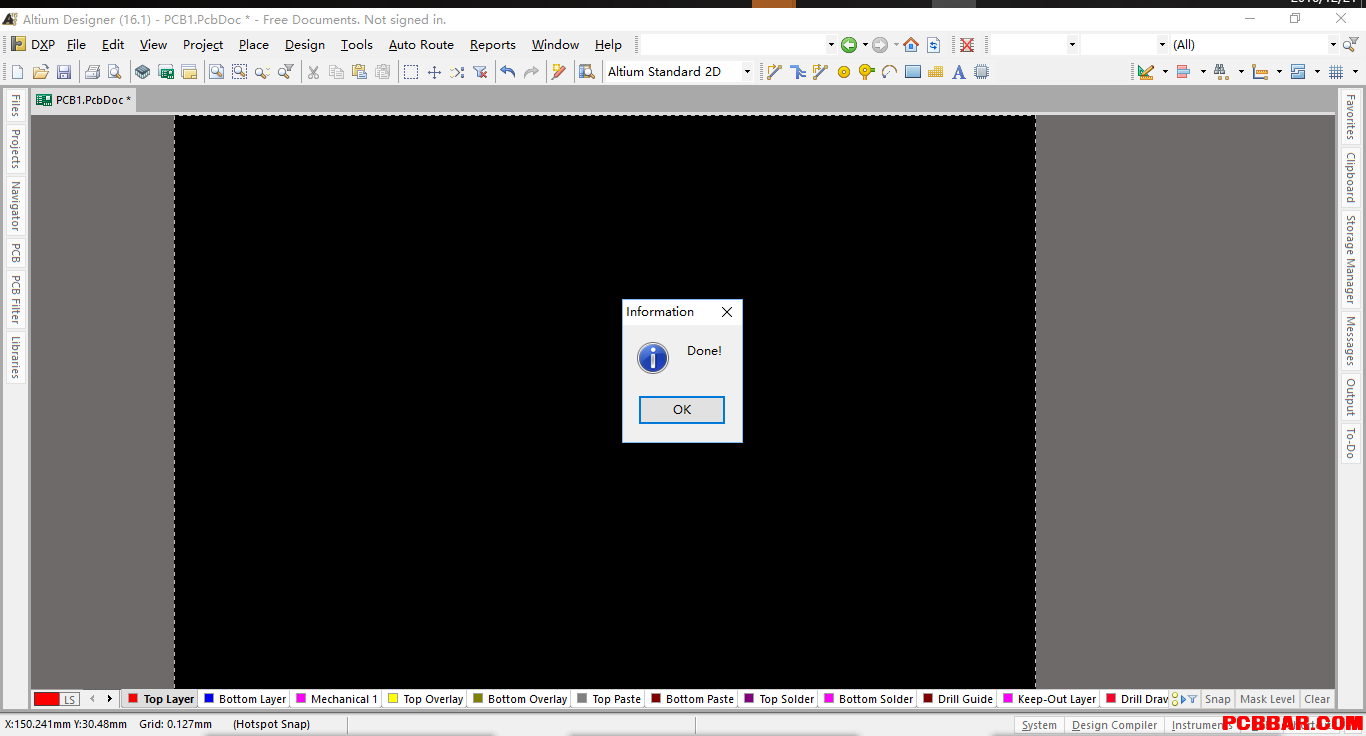Expand the Back button history arrow
The height and width of the screenshot is (736, 1366).
point(865,45)
